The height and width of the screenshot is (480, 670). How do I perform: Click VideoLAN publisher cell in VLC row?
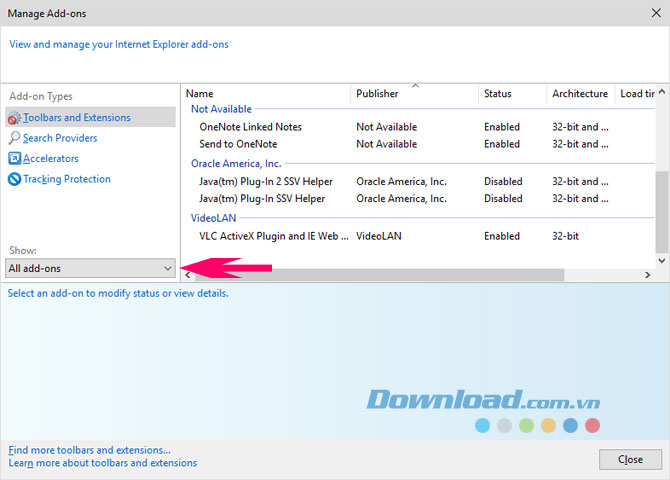[x=379, y=236]
